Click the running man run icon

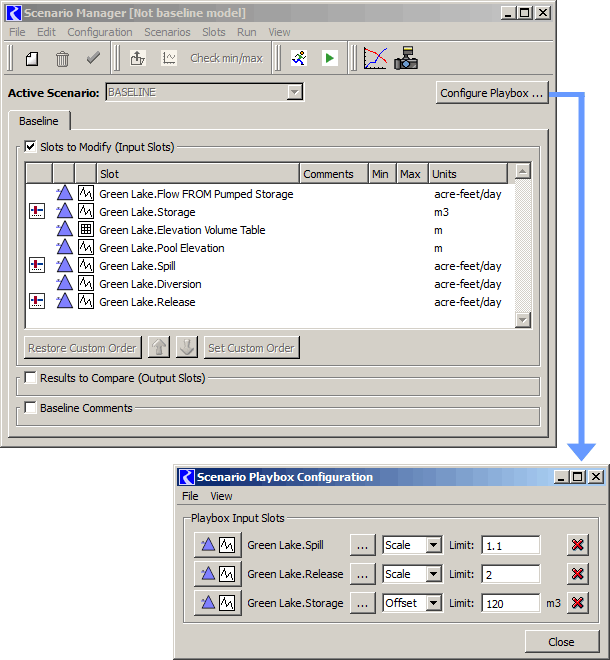click(x=299, y=58)
